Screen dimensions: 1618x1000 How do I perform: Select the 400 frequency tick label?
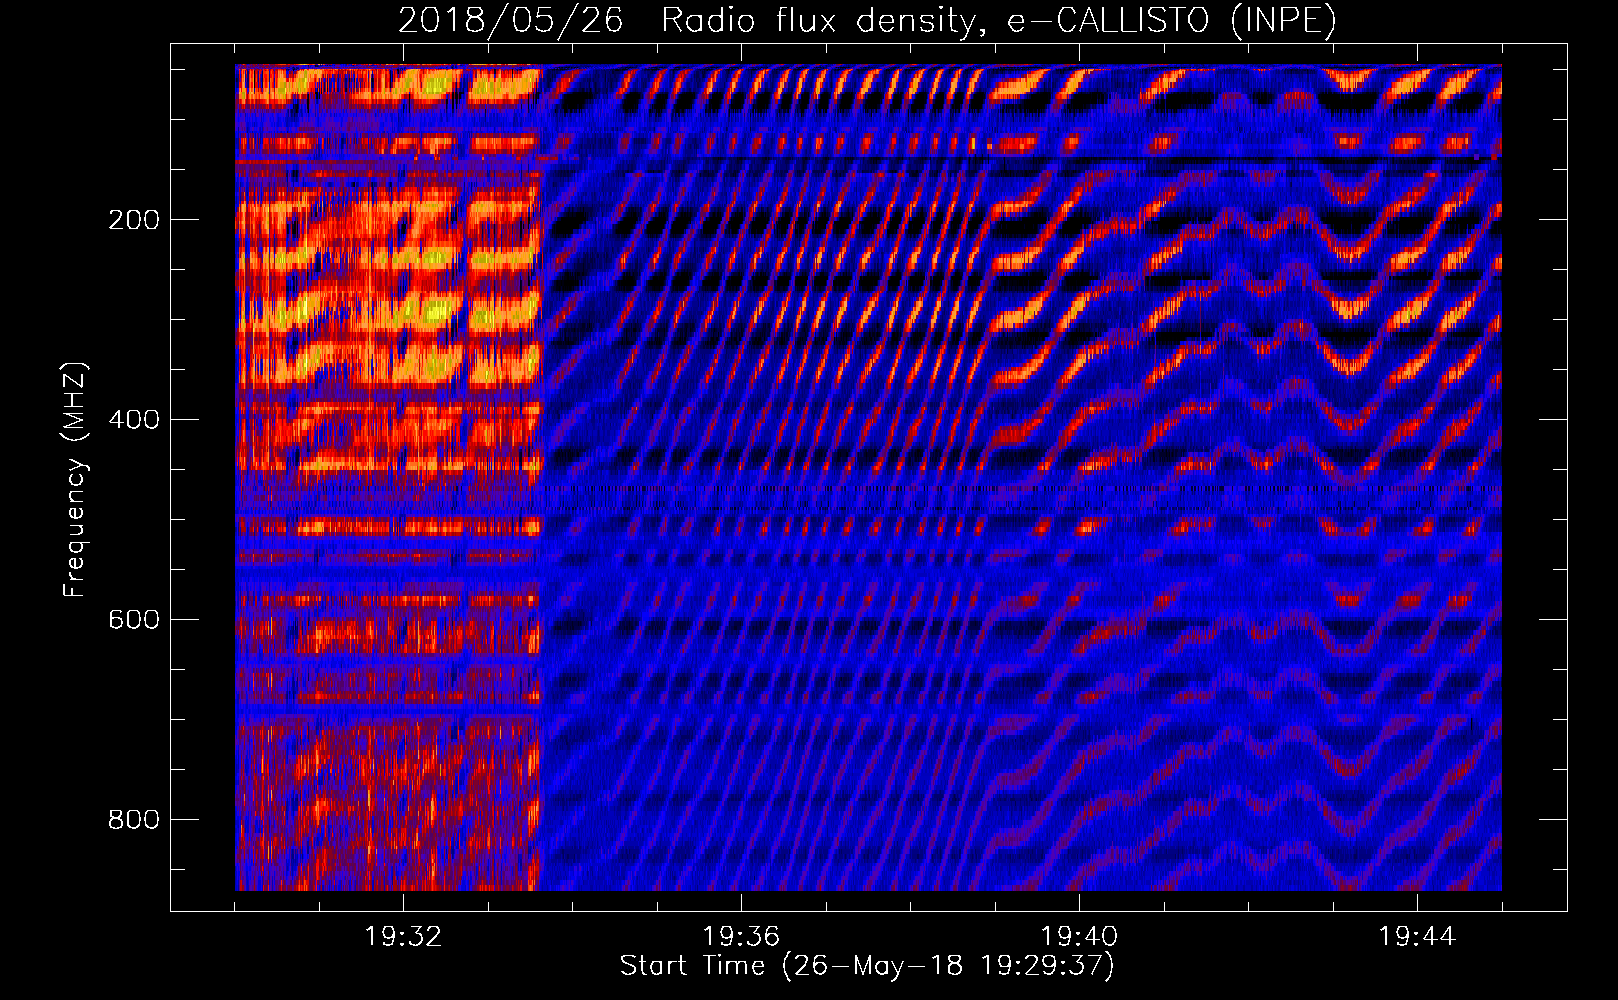click(134, 420)
